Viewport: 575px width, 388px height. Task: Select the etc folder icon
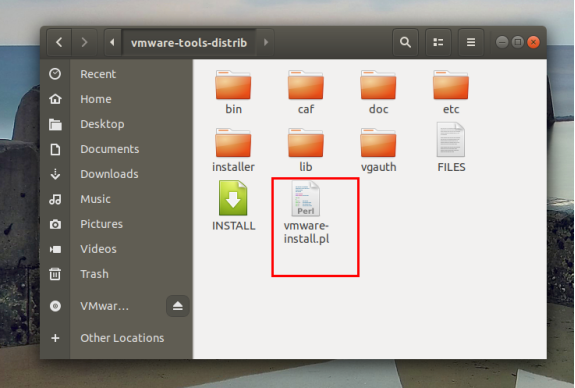pyautogui.click(x=451, y=85)
